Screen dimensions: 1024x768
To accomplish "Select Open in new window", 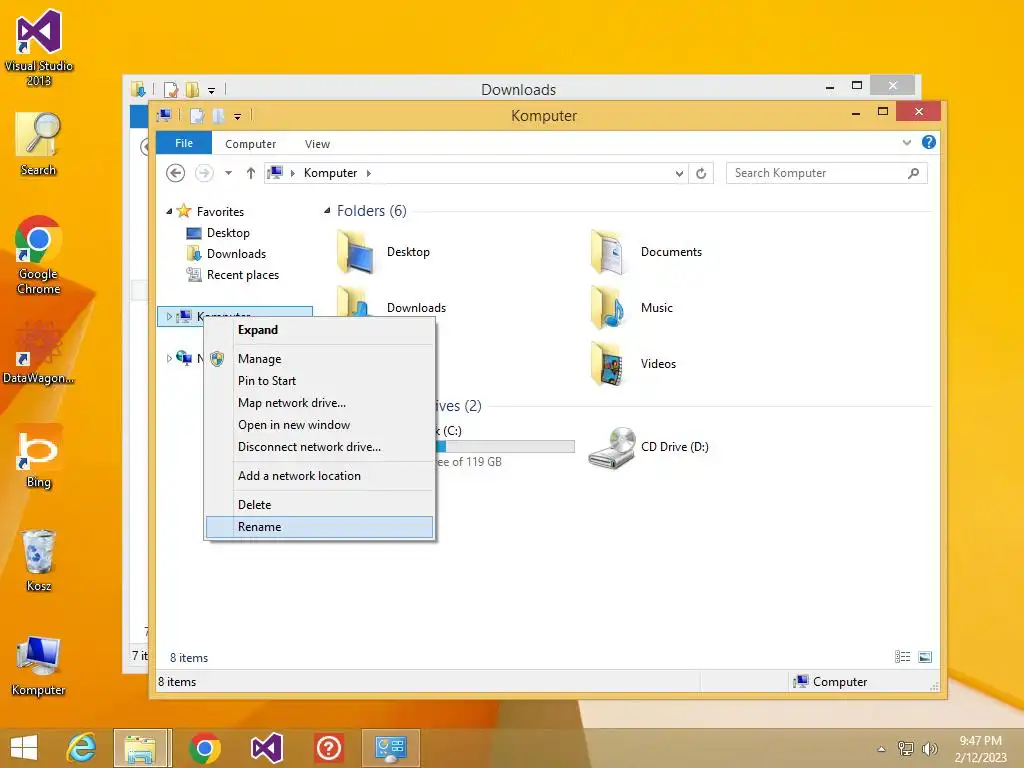I will [319, 425].
